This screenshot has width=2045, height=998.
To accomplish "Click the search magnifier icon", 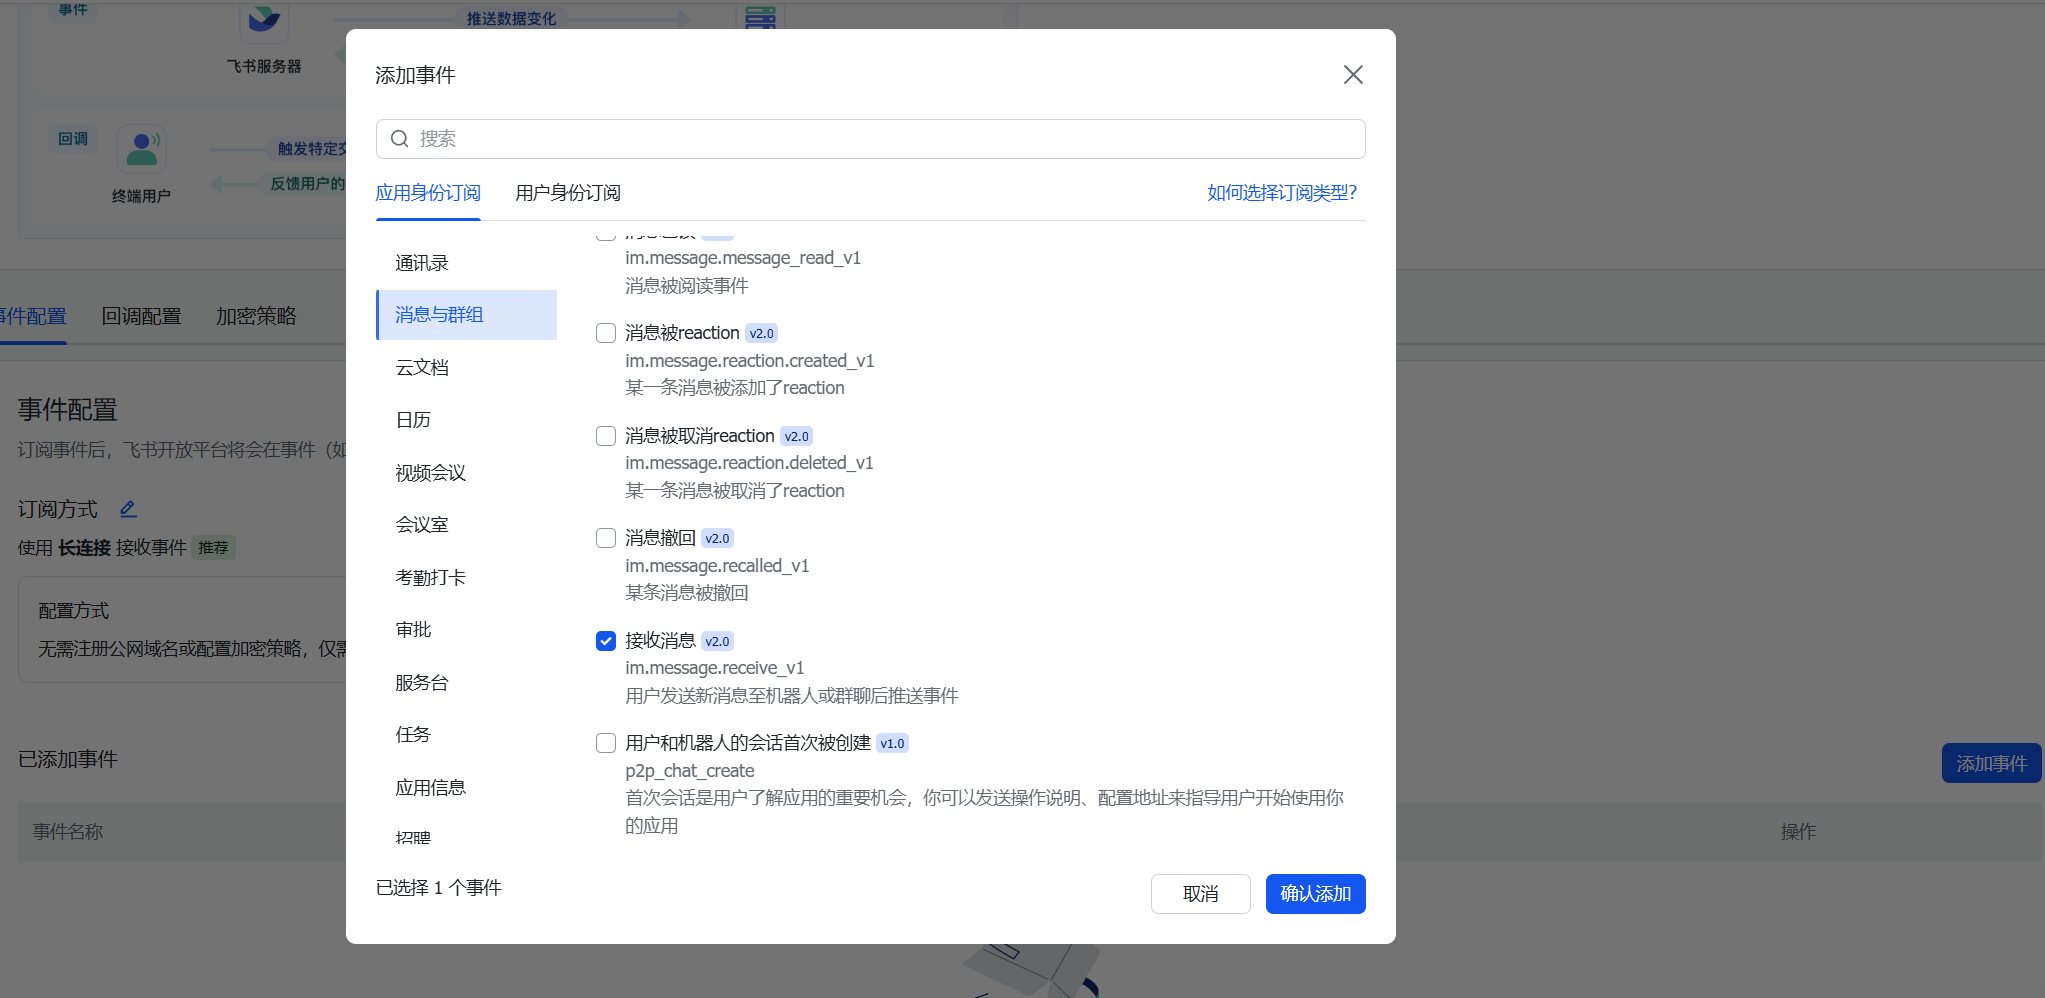I will pos(399,139).
